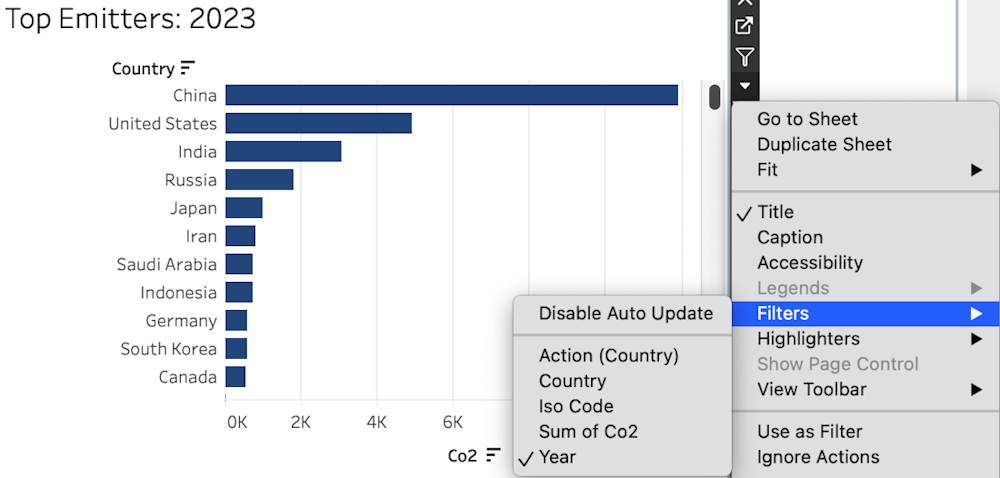Click the vertical scrollbar thumb beside chart
The image size is (1000, 478).
pyautogui.click(x=715, y=97)
